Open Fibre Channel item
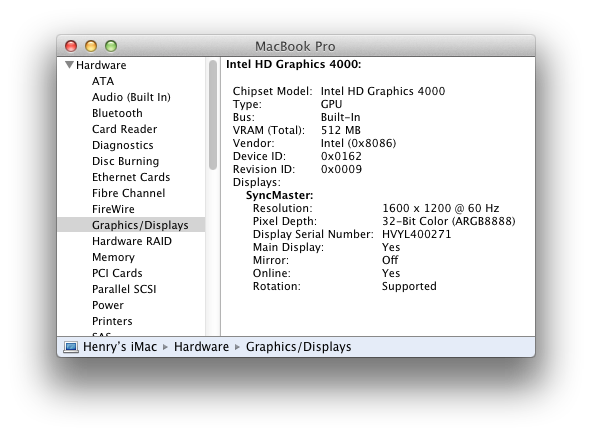592x436 pixels. coord(128,193)
